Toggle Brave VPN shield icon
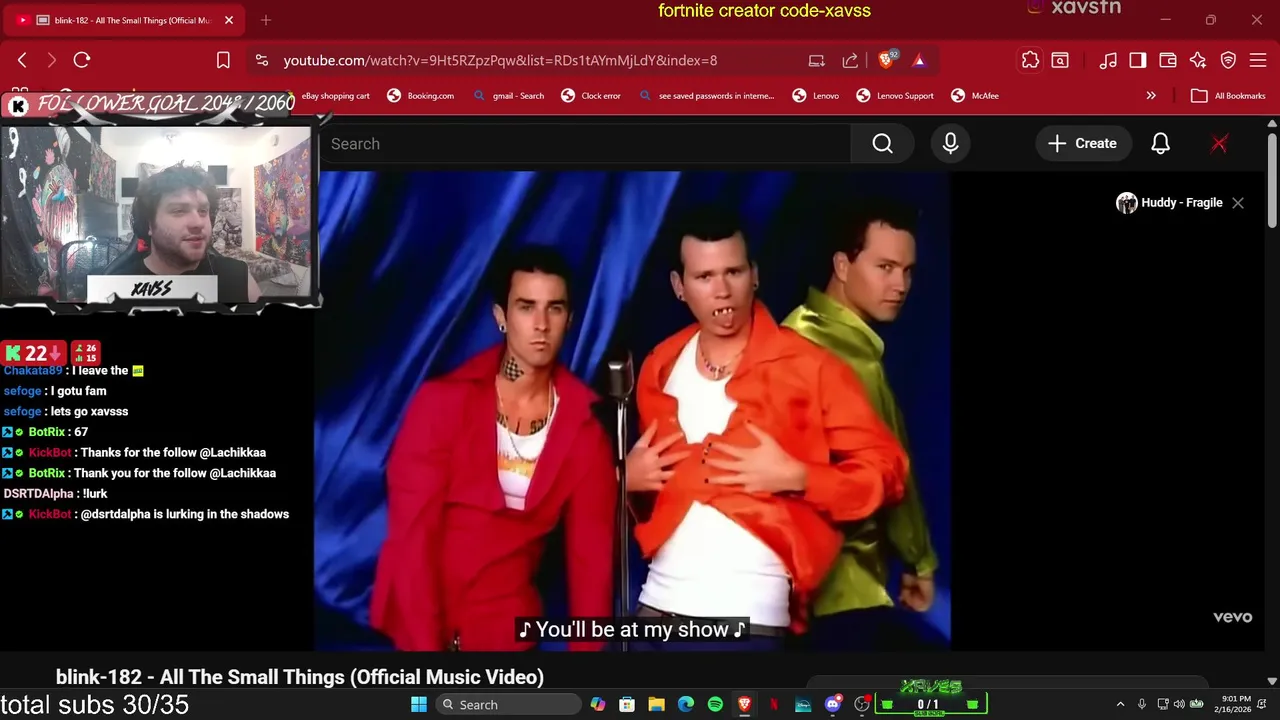The height and width of the screenshot is (720, 1280). [1228, 60]
